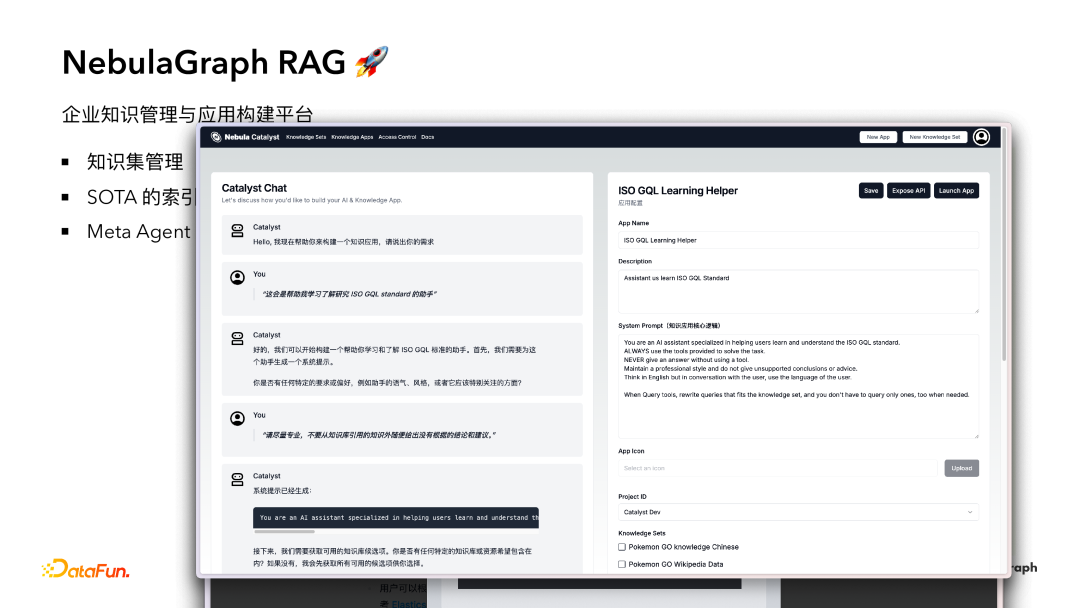Image resolution: width=1080 pixels, height=608 pixels.
Task: Open the user account icon top right
Action: click(x=981, y=137)
